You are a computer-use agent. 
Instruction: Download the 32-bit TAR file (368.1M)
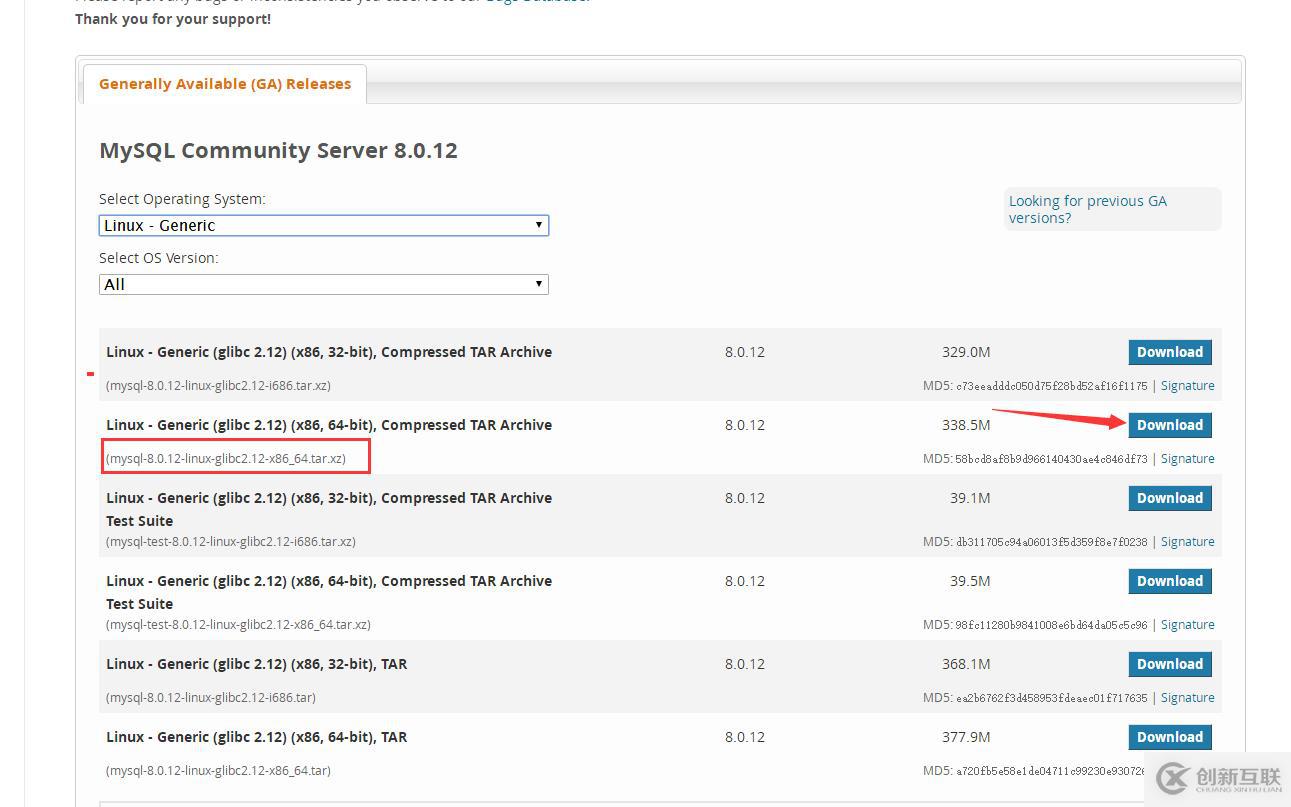click(1169, 664)
